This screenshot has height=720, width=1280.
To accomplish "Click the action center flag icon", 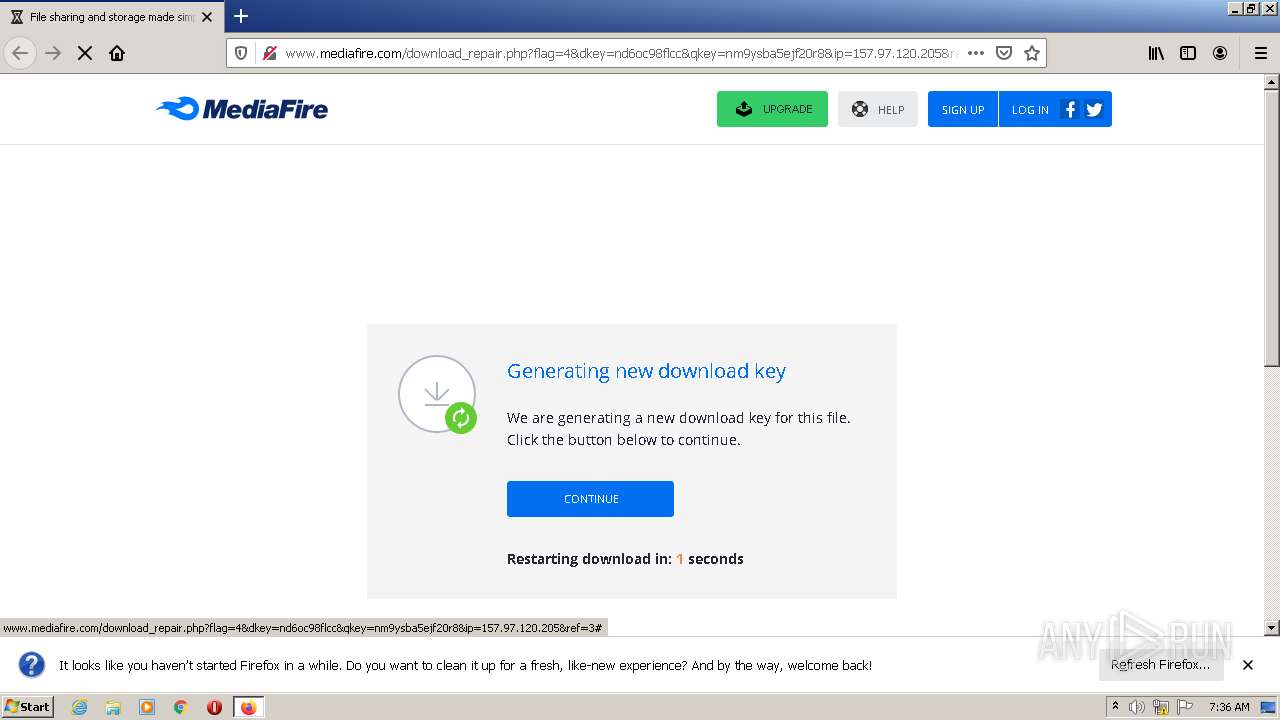I will [x=1185, y=707].
